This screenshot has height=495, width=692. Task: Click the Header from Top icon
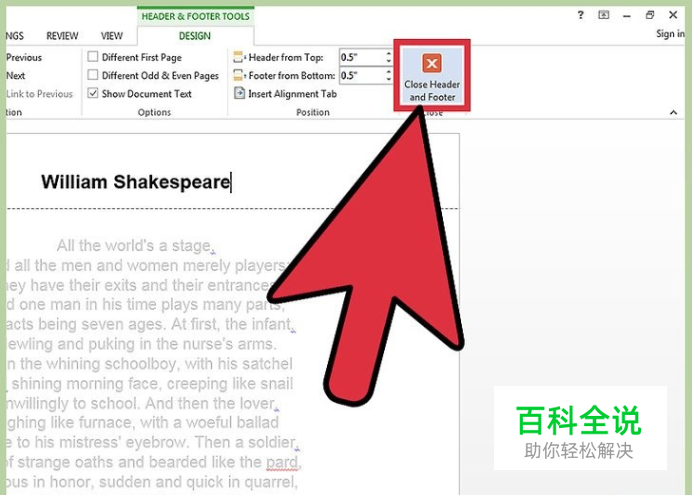[x=238, y=57]
